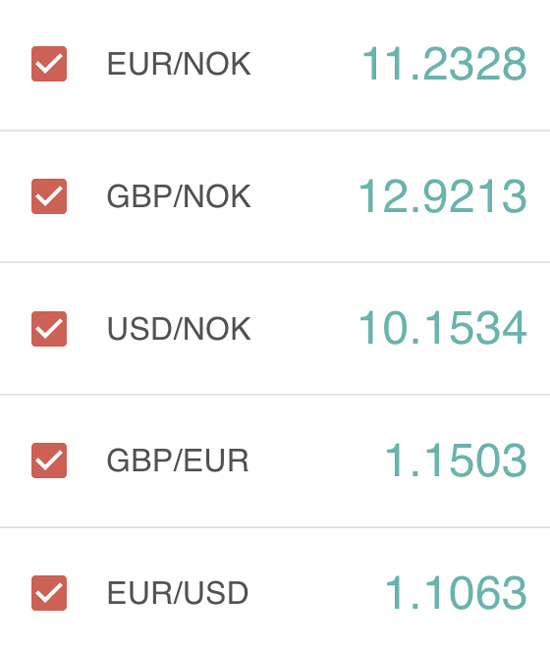Untick the GBP/EUR checkbox
The height and width of the screenshot is (650, 550).
(x=49, y=461)
